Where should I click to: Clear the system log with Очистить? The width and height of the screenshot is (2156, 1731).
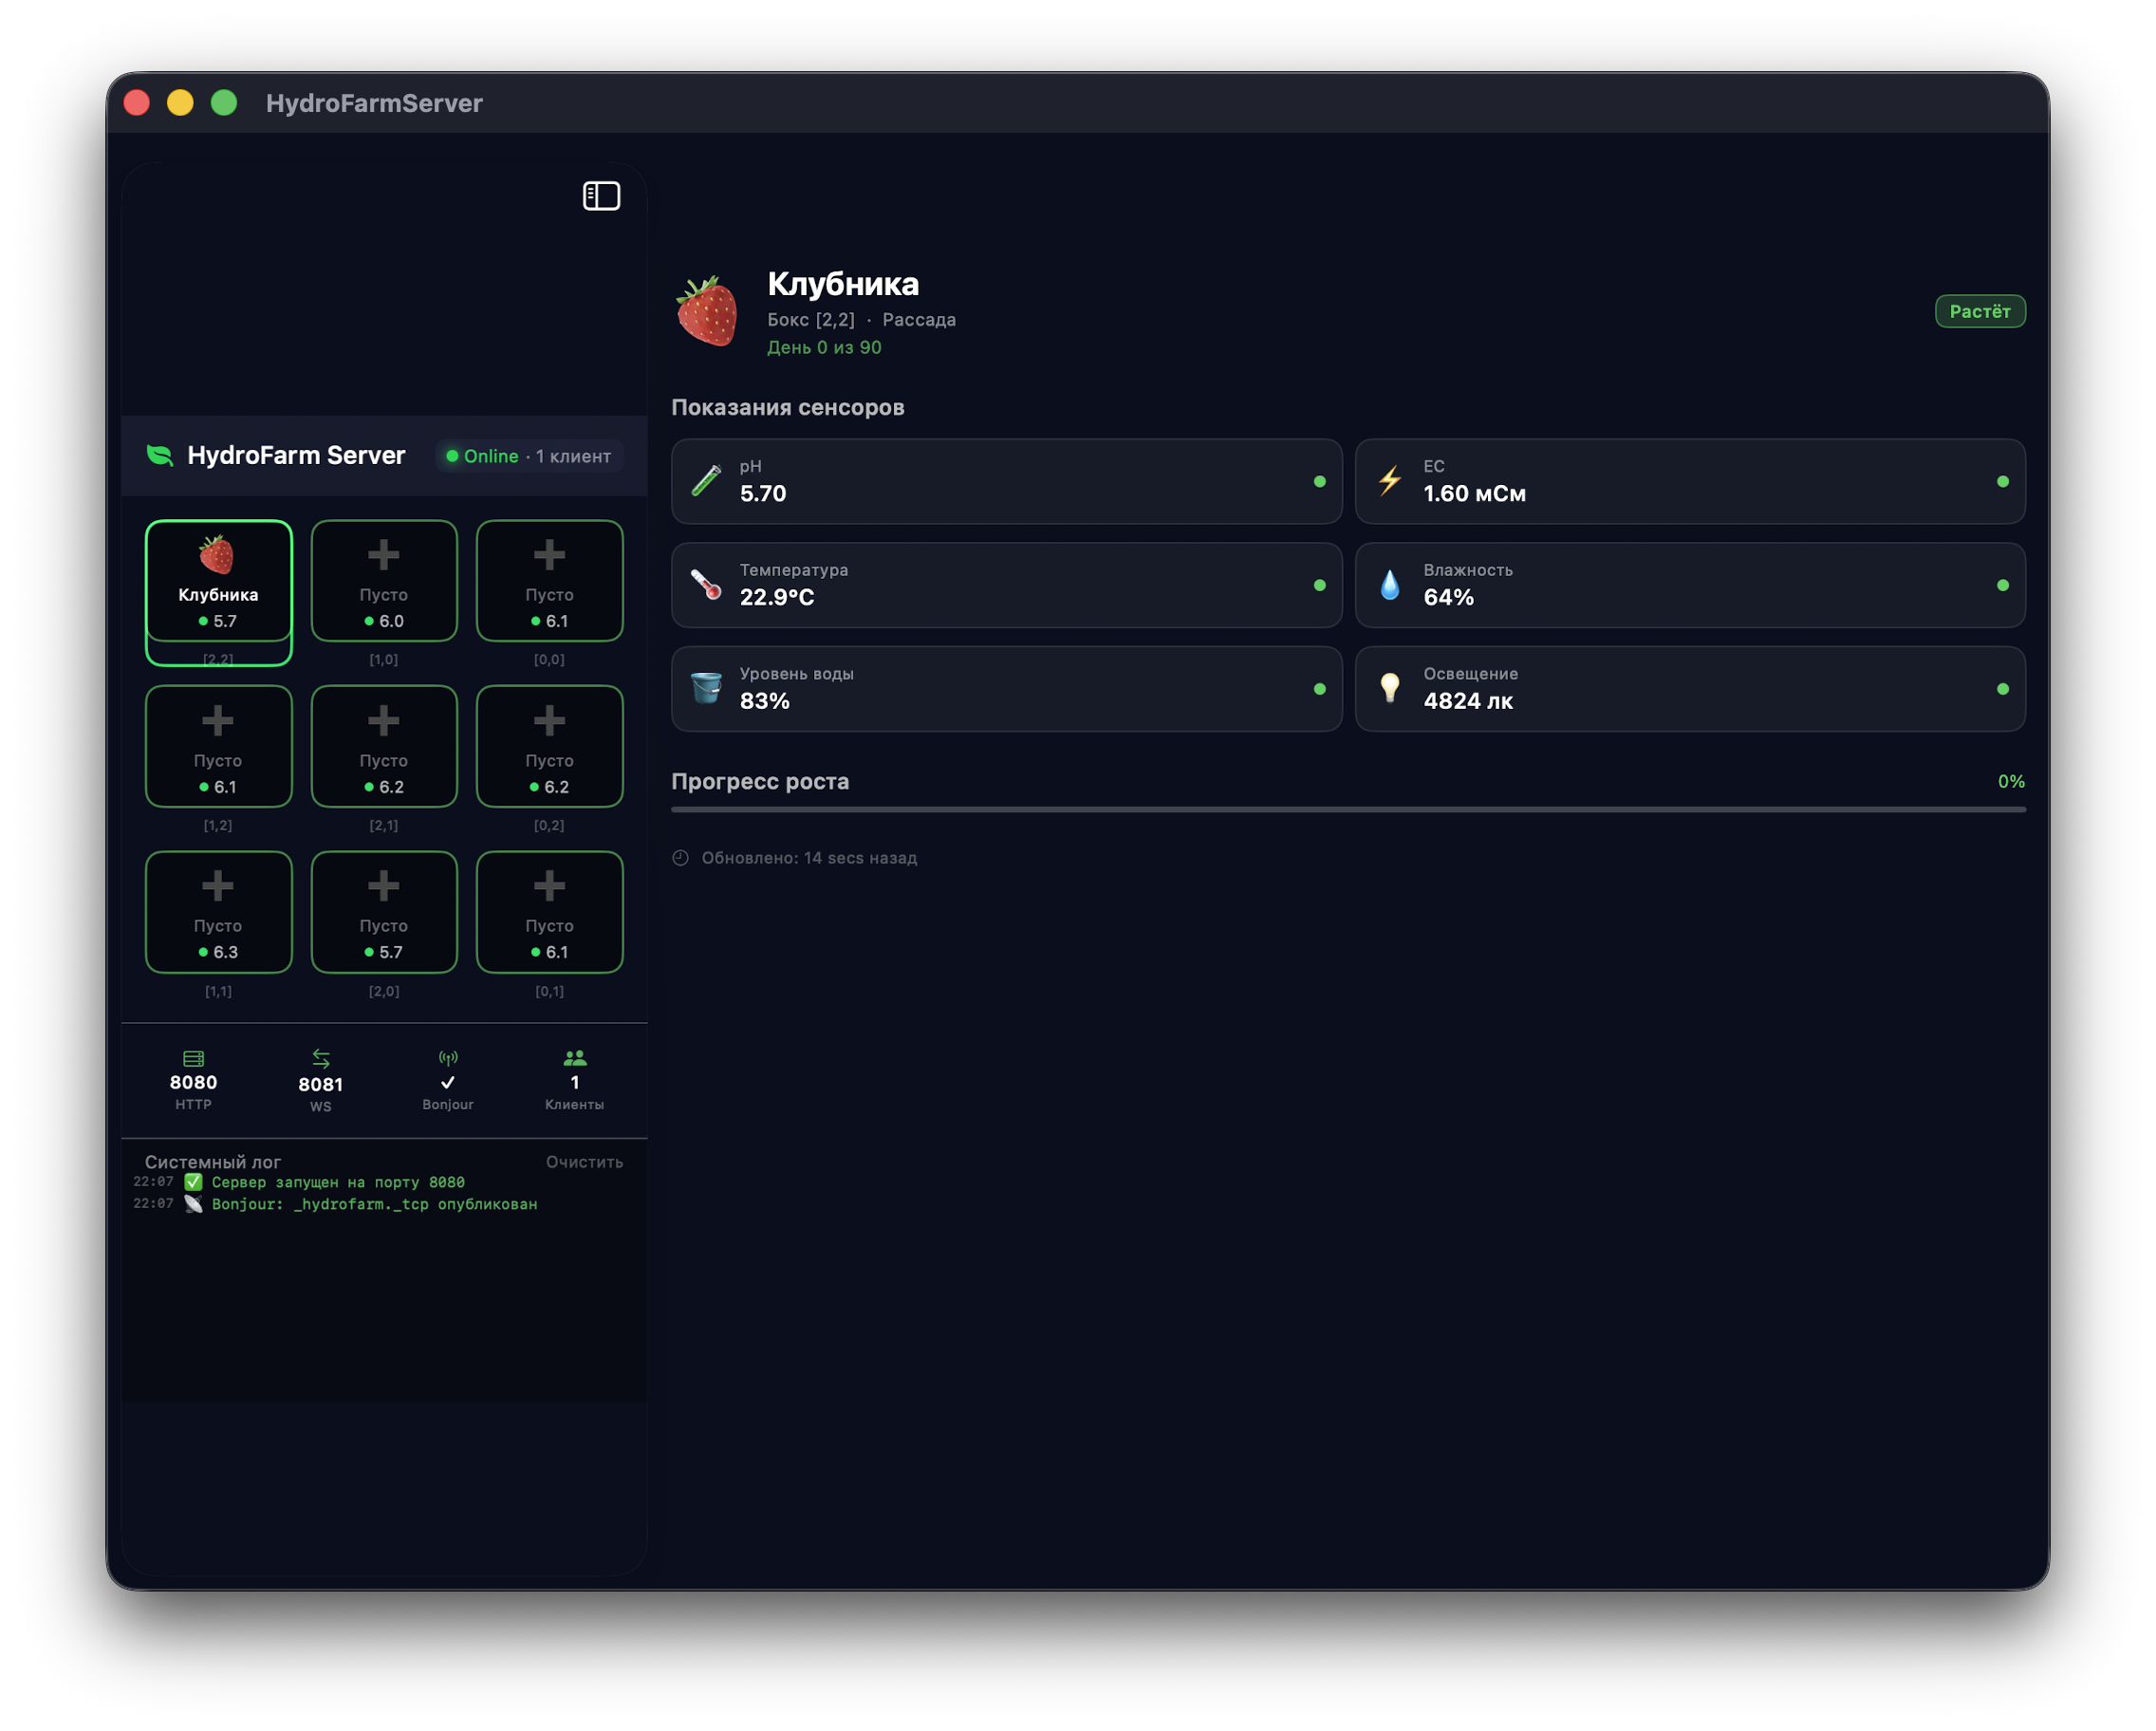pyautogui.click(x=584, y=1161)
